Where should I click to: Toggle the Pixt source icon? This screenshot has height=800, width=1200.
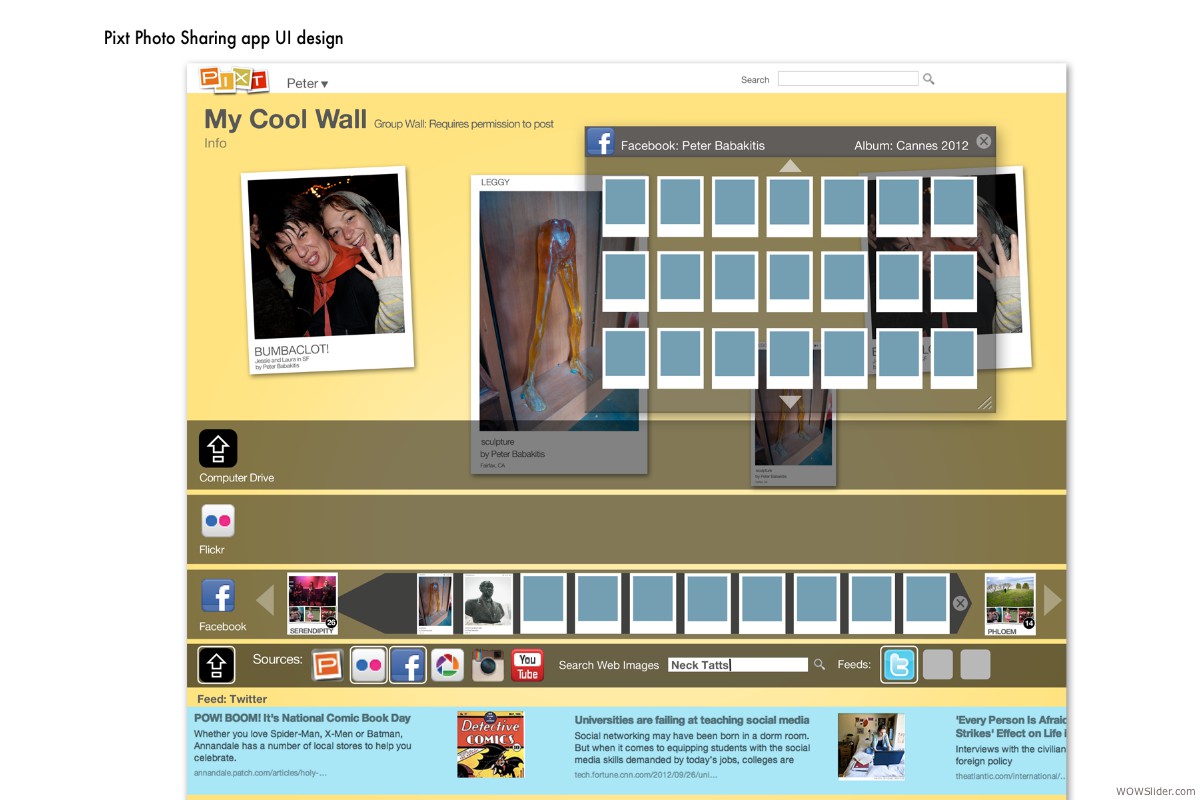[326, 665]
